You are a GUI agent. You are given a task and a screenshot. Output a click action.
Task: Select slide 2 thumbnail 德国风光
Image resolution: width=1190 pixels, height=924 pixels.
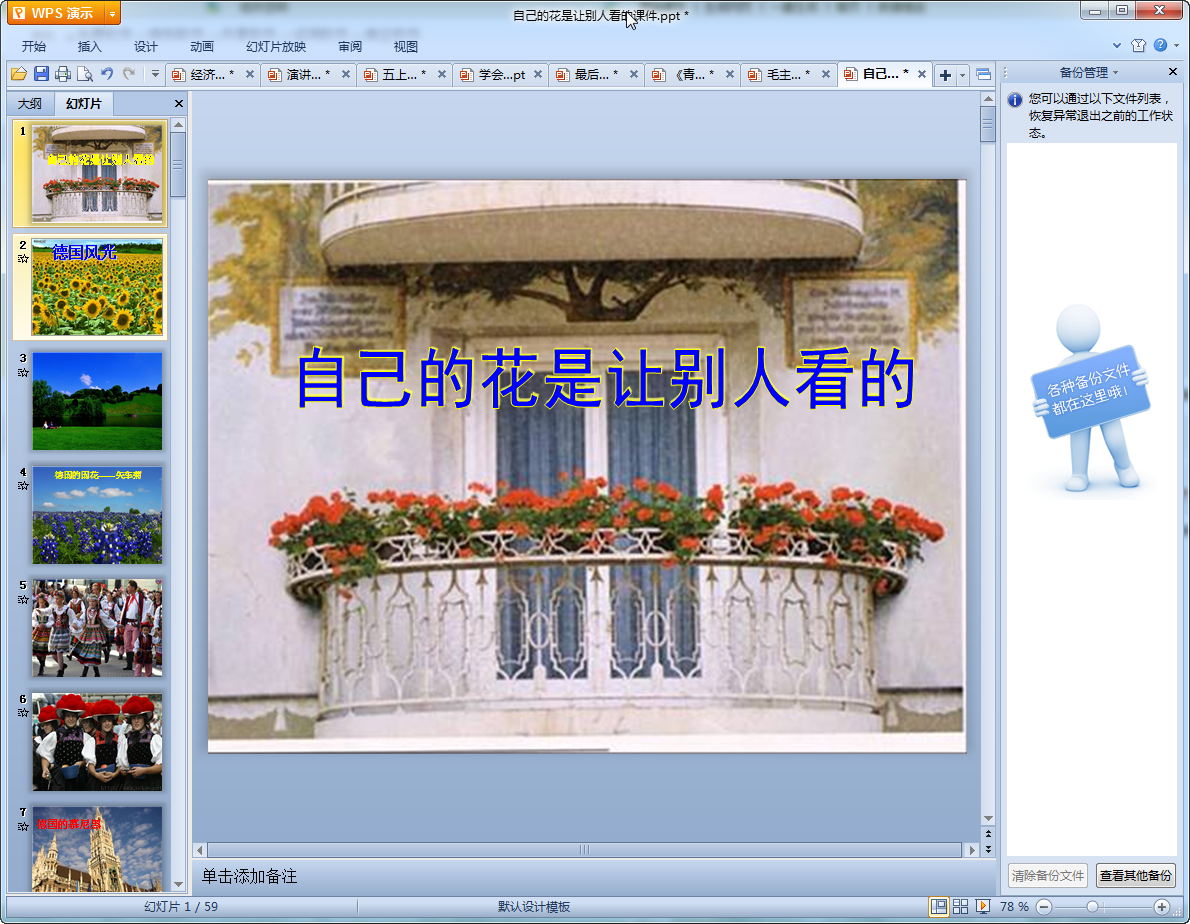pos(97,288)
